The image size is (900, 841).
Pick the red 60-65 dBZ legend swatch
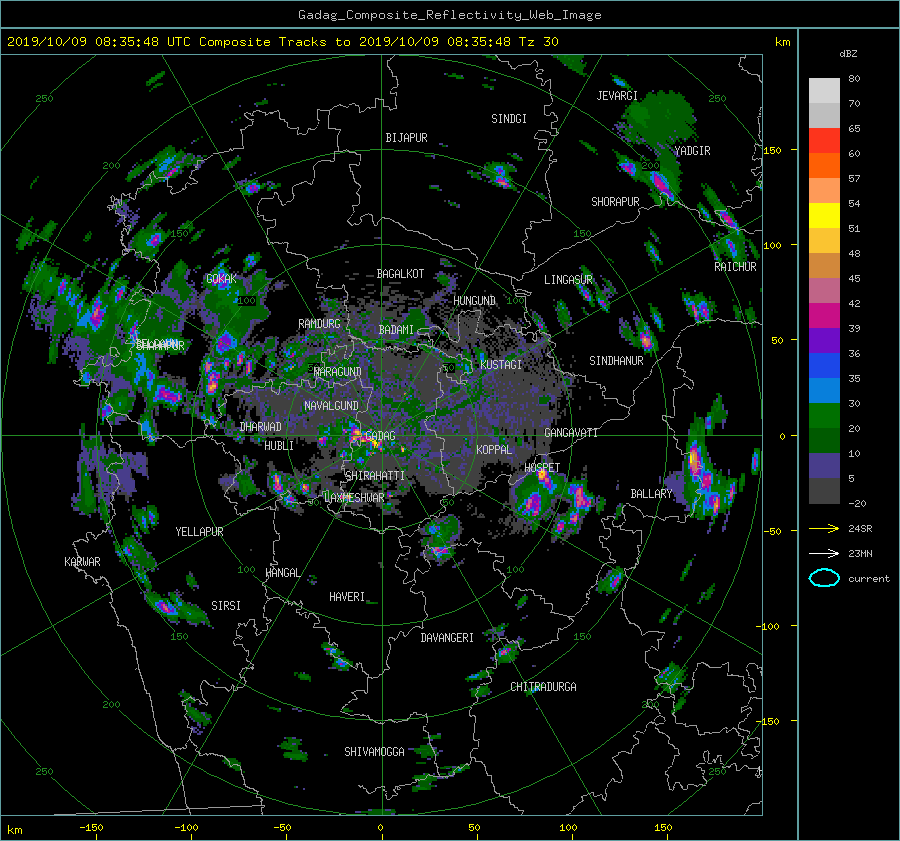[824, 141]
